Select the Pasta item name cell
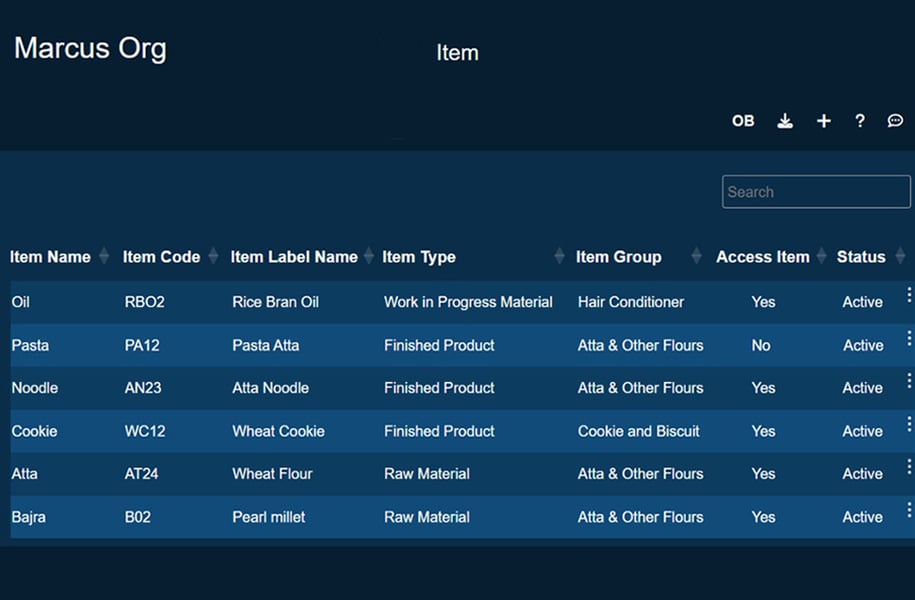 click(30, 345)
